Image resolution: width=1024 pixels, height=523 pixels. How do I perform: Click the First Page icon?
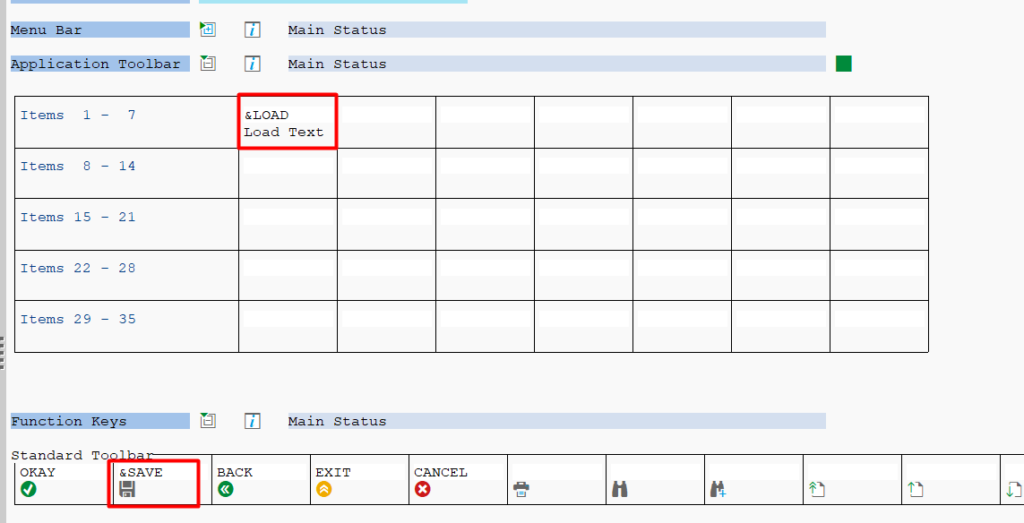tap(816, 489)
